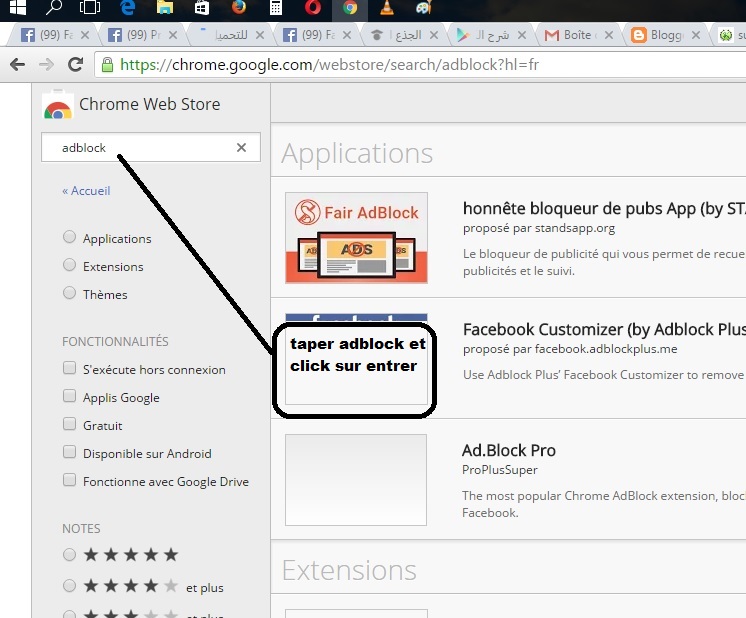Go back with the browser back arrow

coord(18,64)
